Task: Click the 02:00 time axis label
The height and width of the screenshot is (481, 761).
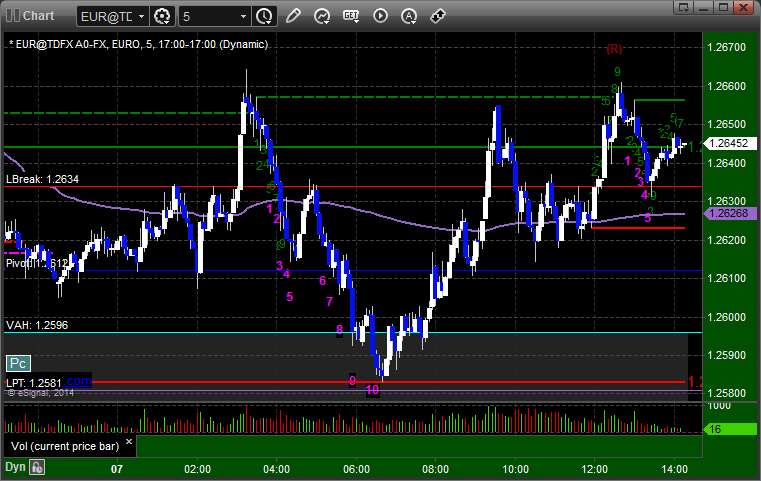Action: coord(198,469)
